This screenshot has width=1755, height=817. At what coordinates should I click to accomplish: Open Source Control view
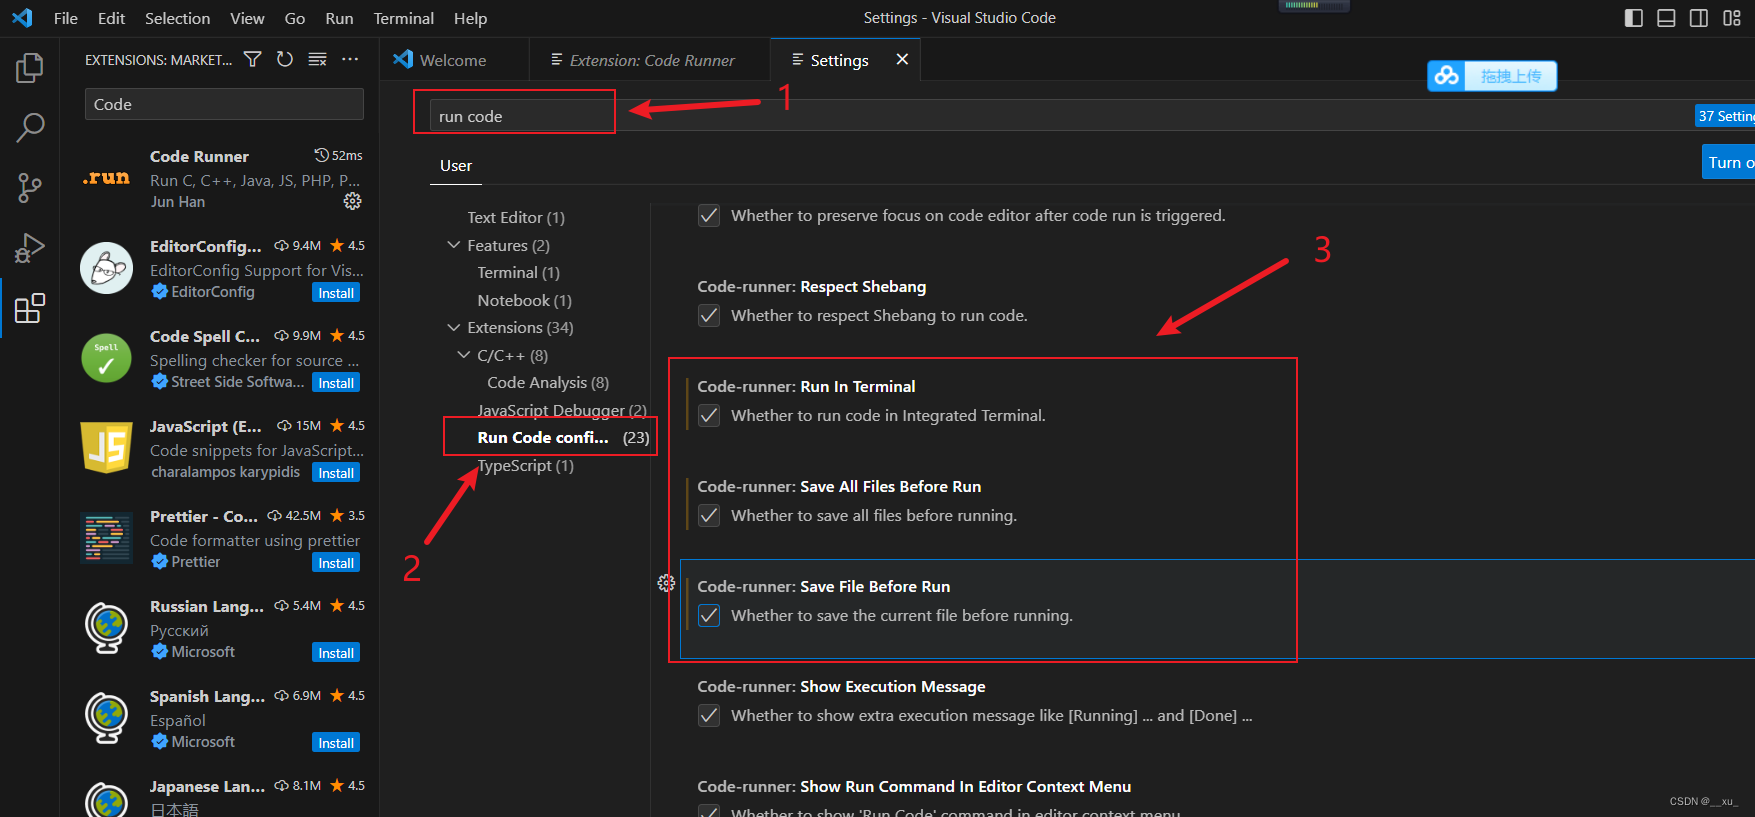30,187
